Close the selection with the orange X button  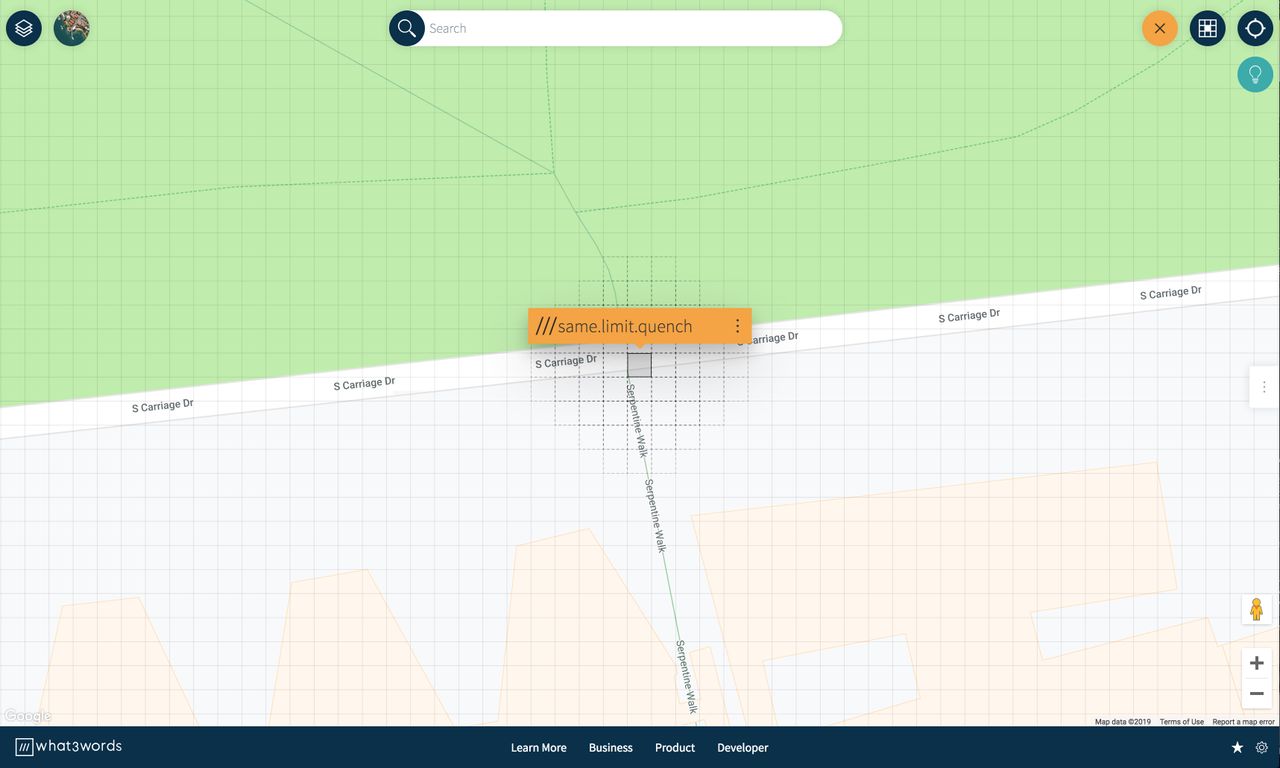pyautogui.click(x=1160, y=28)
